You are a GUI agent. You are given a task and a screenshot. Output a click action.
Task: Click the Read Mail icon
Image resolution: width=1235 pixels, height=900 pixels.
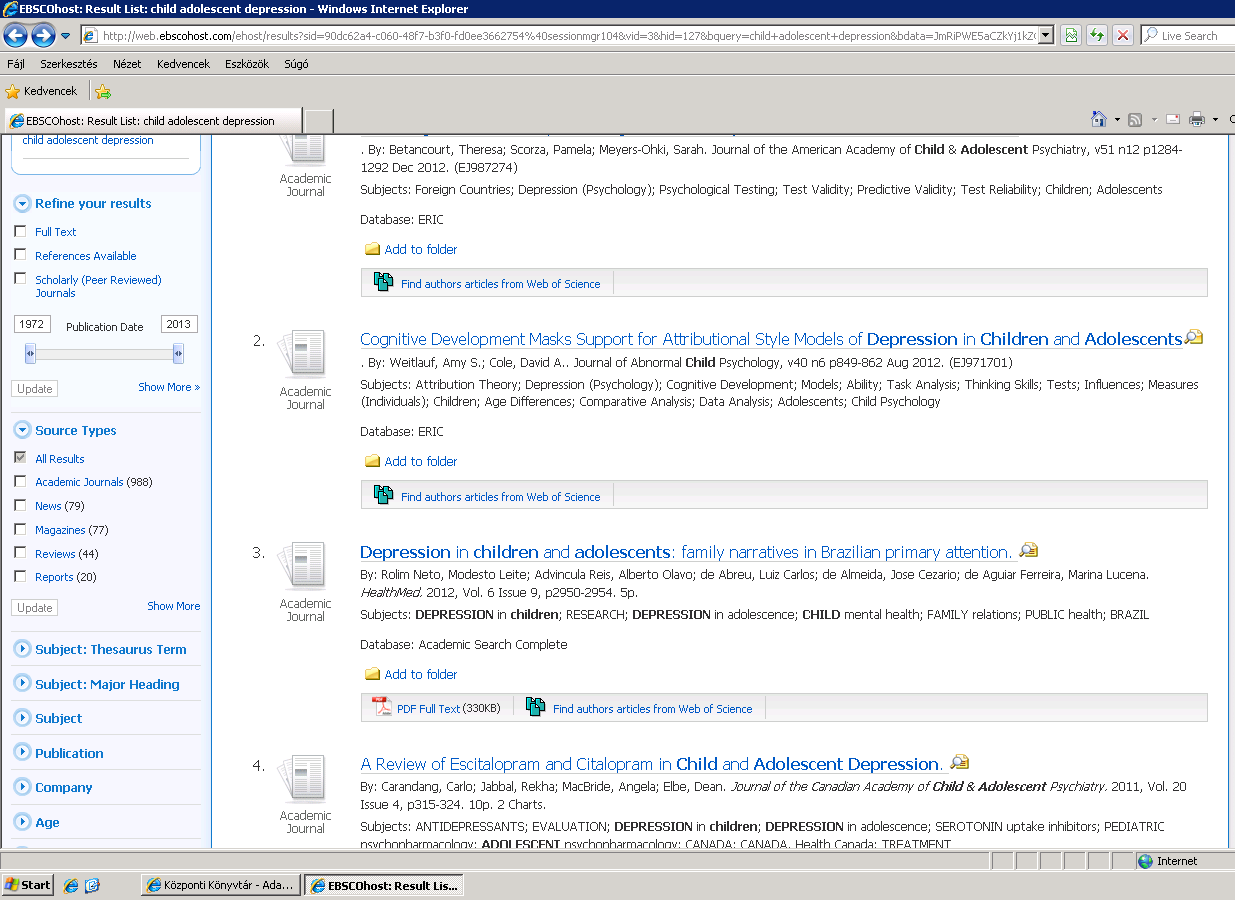point(1172,120)
